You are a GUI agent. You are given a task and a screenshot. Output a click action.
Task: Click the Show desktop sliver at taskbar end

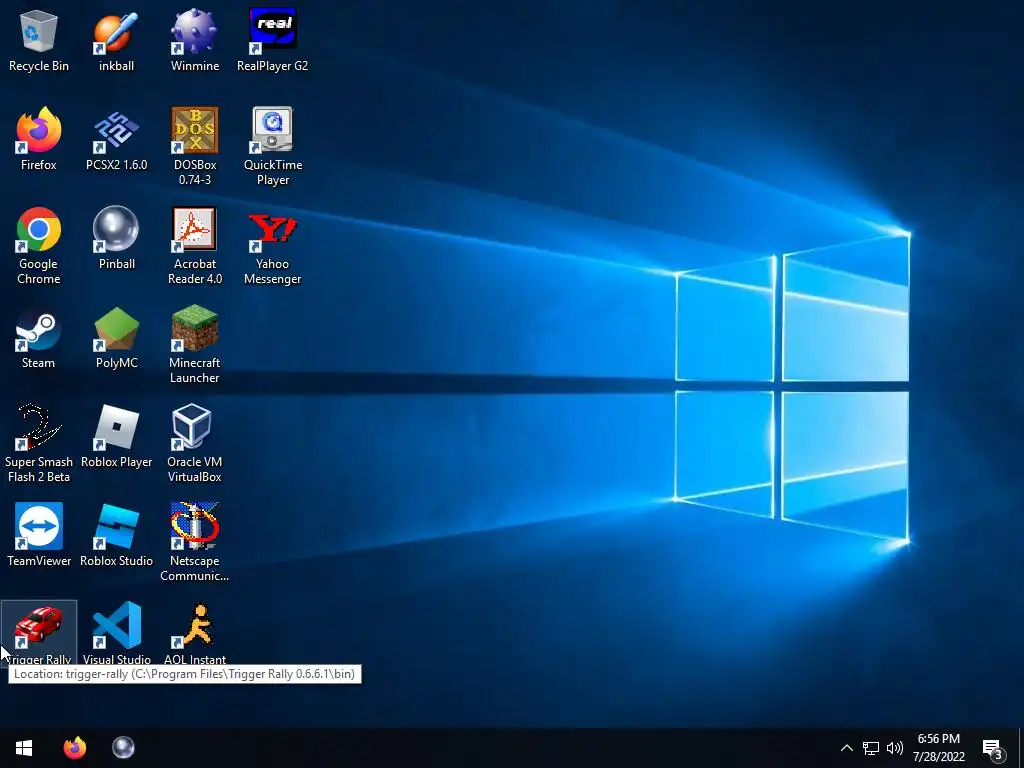tap(1021, 748)
